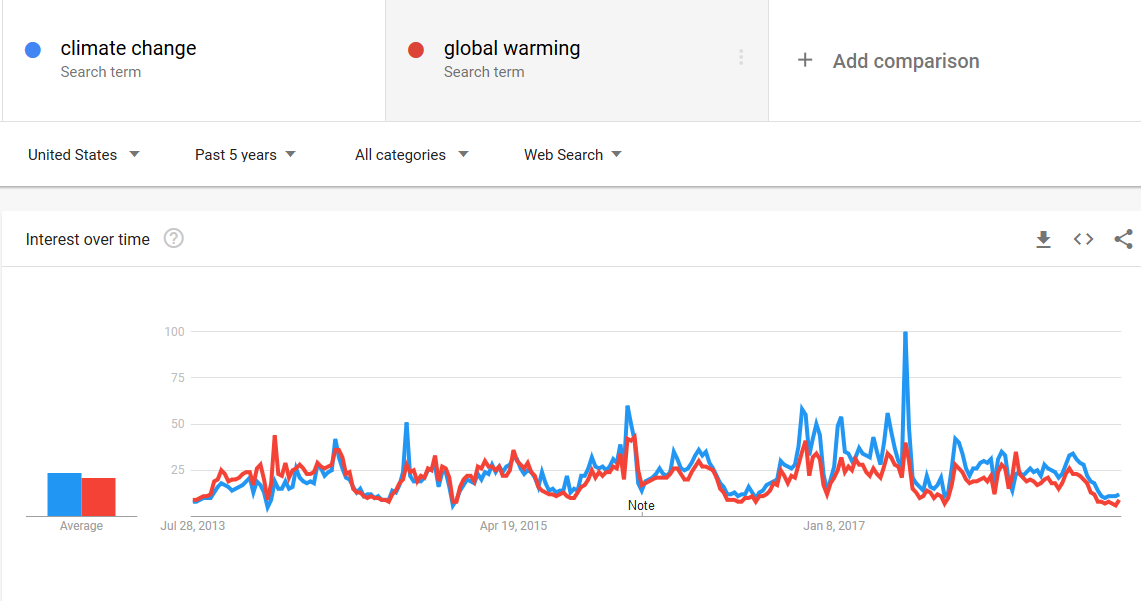Click the tallest blue peak at 100
The image size is (1141, 601).
[x=905, y=334]
